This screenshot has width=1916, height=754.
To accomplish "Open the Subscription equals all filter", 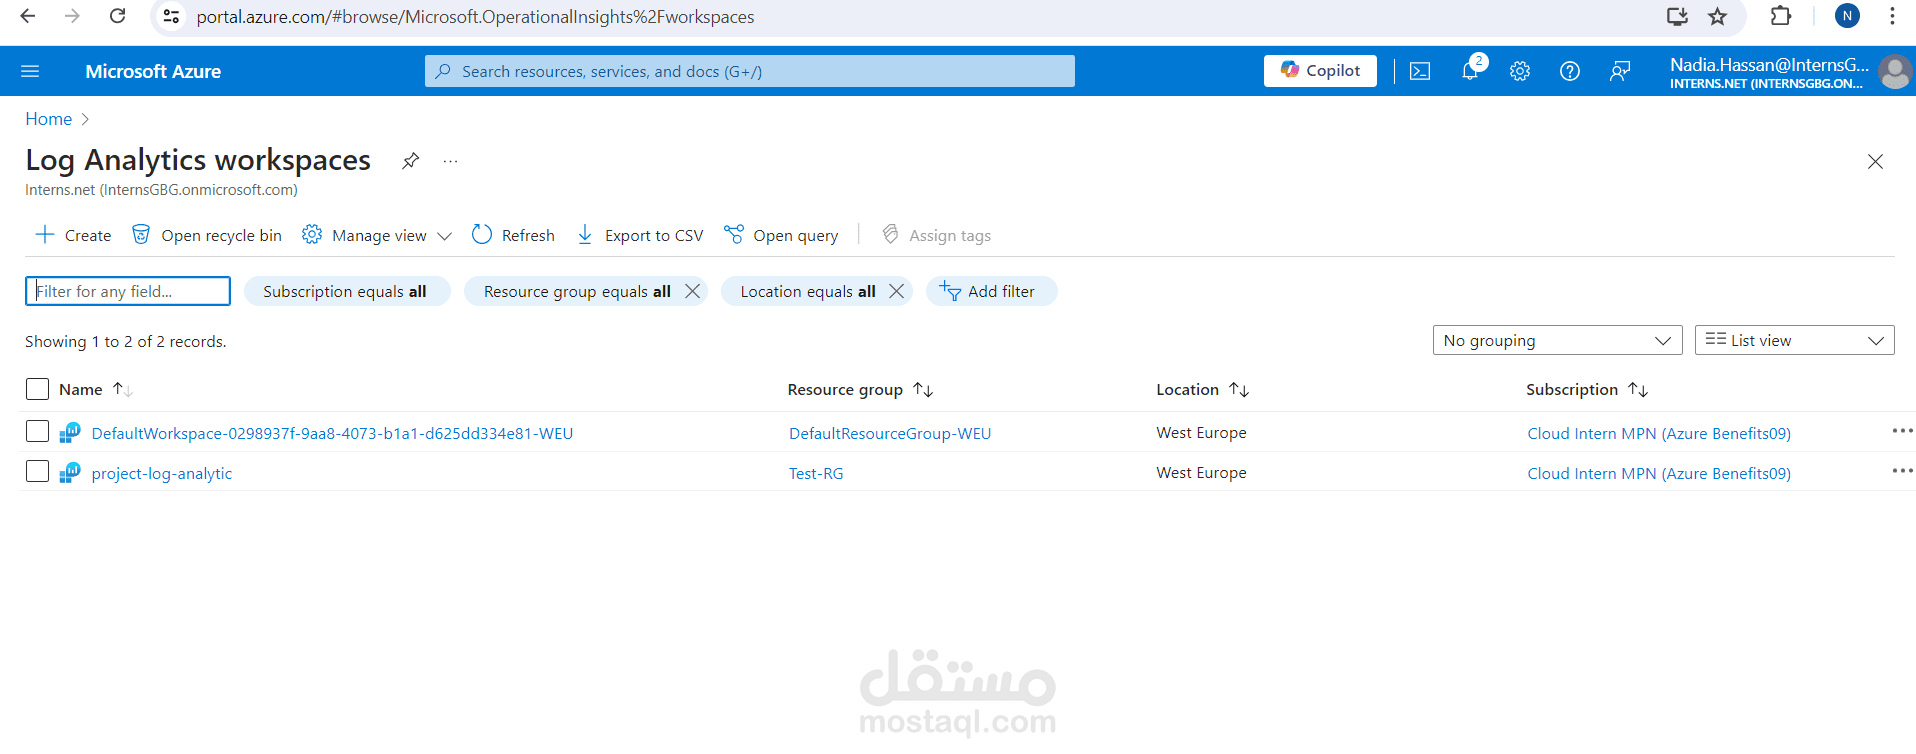I will tap(345, 291).
